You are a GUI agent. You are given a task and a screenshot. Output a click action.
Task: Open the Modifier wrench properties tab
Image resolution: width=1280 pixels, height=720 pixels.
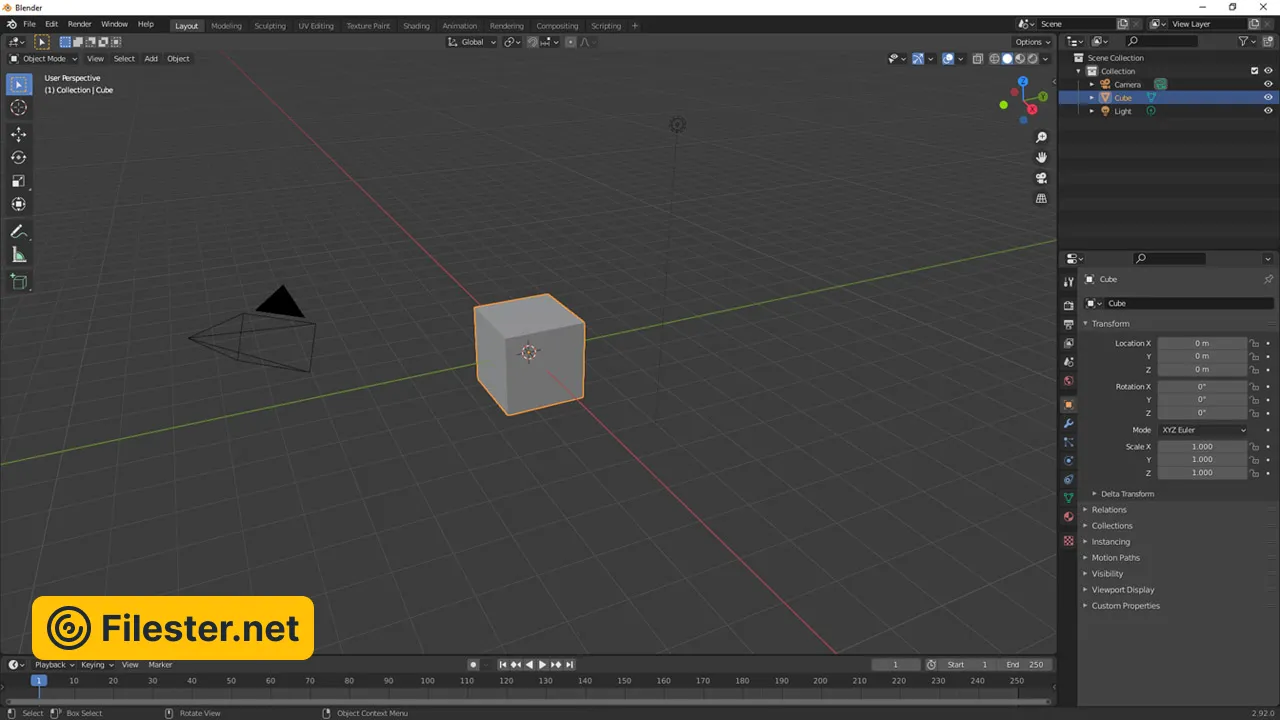point(1068,424)
